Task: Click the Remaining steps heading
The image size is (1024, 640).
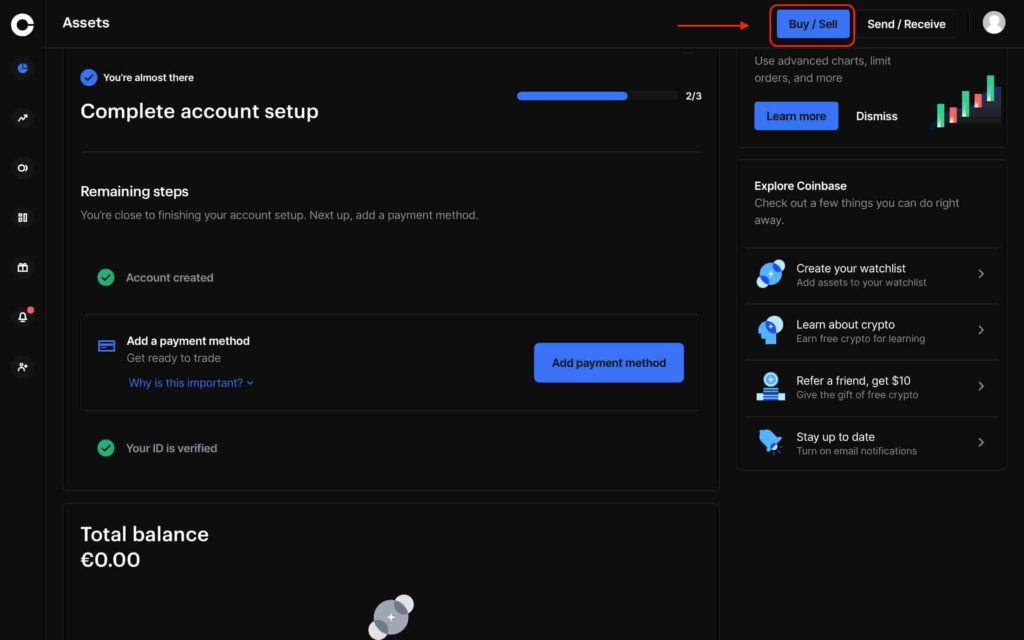Action: [135, 191]
